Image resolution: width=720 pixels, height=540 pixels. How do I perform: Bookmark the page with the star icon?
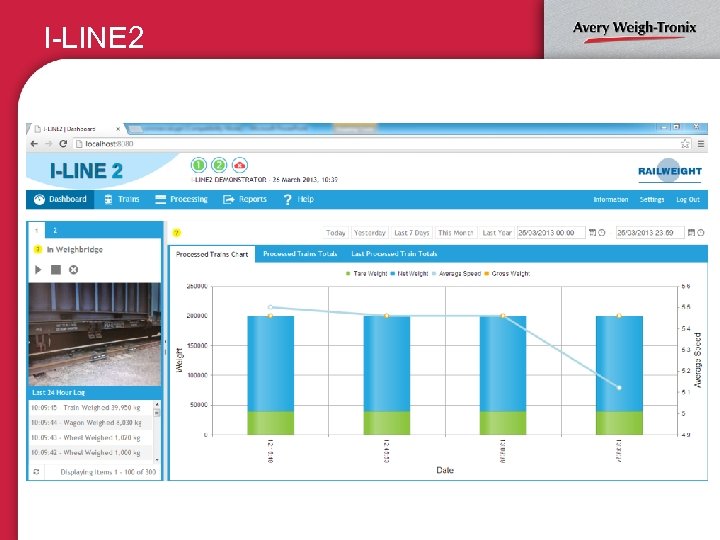[685, 144]
